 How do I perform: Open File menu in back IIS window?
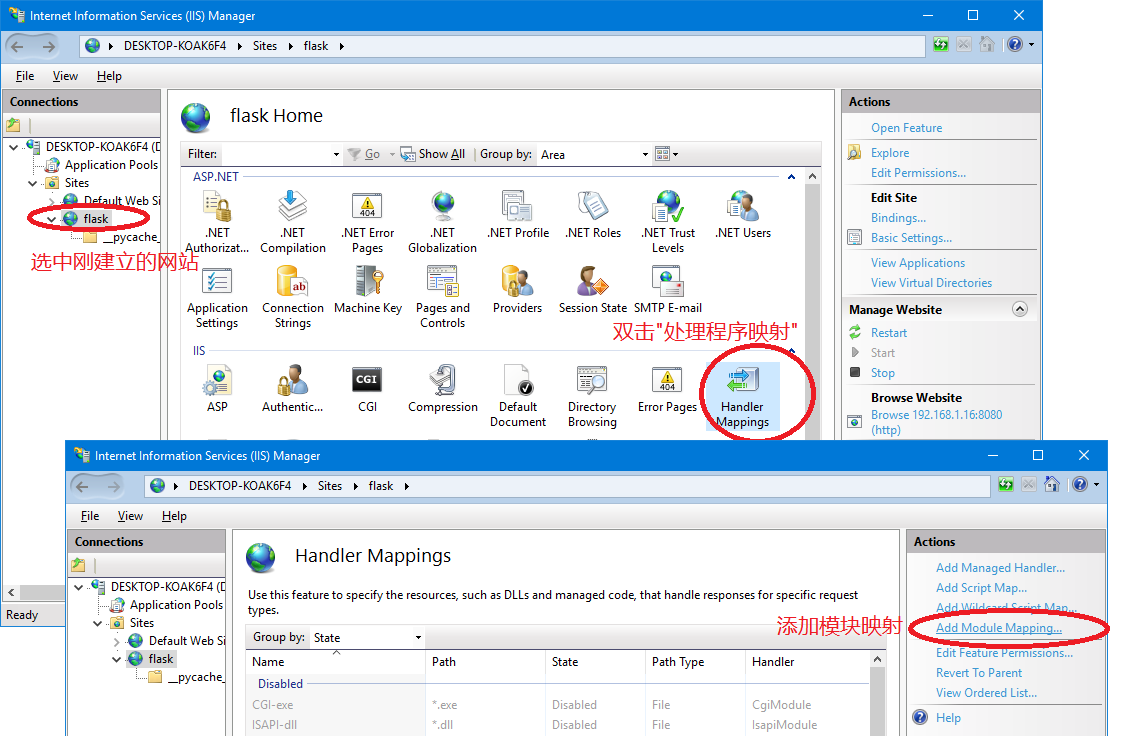(x=25, y=75)
